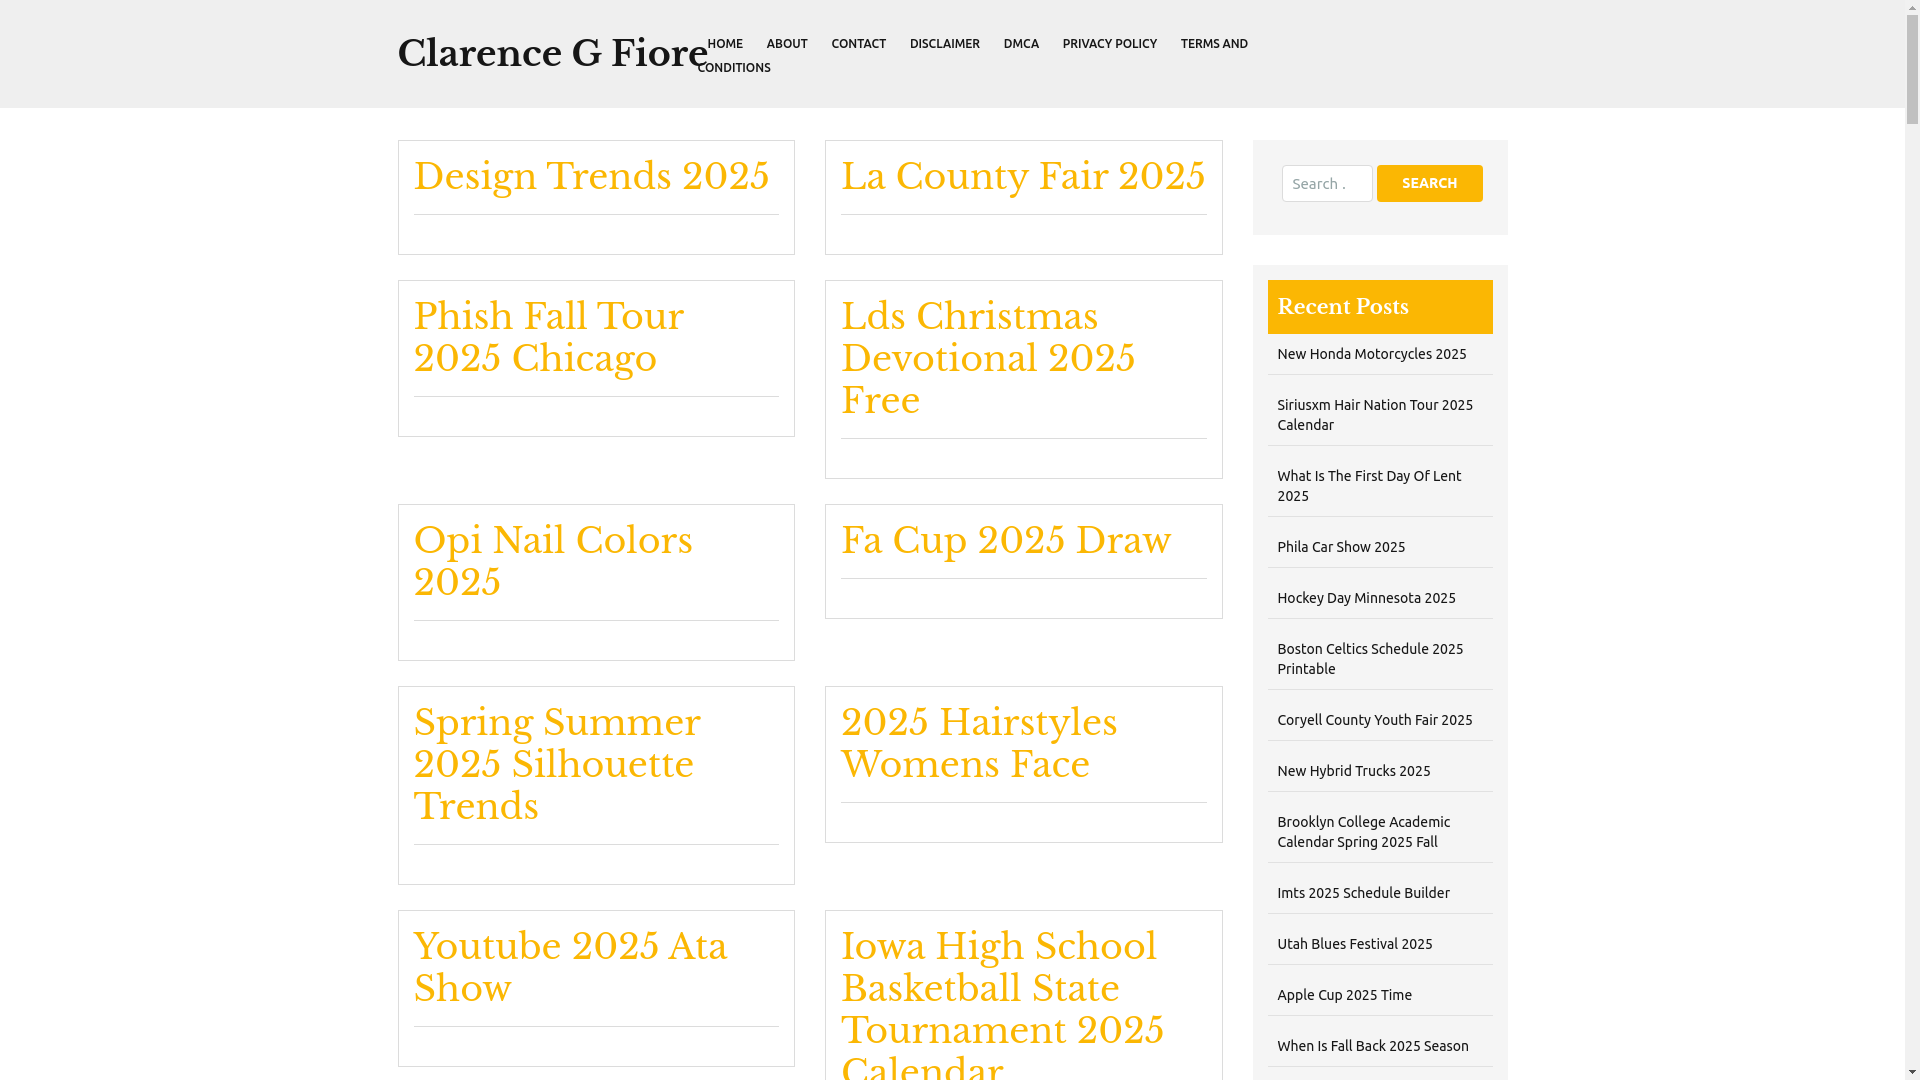Select What Is The First Day Of Lent 2025

click(1369, 486)
